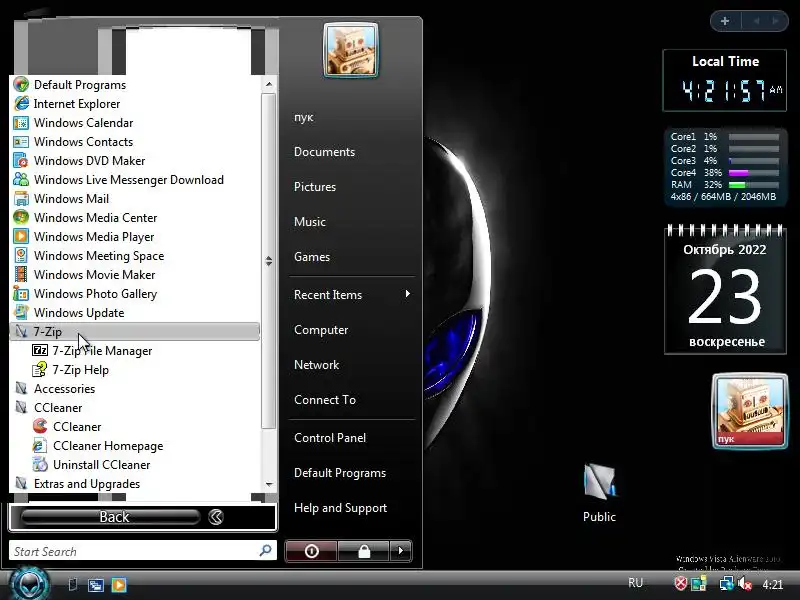Viewport: 800px width, 600px height.
Task: Click the slideshow picture gadget
Action: tap(749, 411)
